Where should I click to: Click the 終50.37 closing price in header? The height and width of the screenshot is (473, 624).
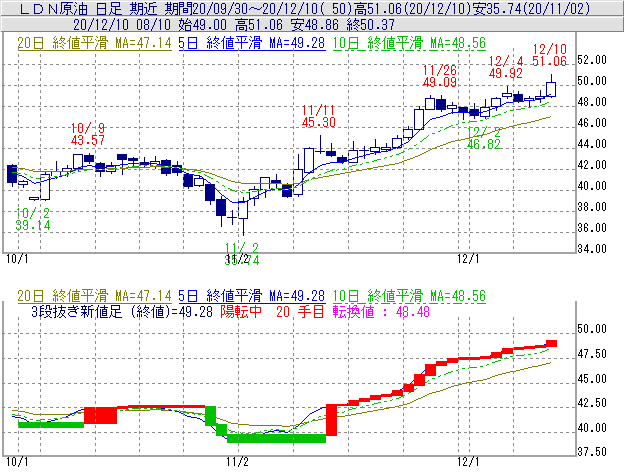coord(370,25)
